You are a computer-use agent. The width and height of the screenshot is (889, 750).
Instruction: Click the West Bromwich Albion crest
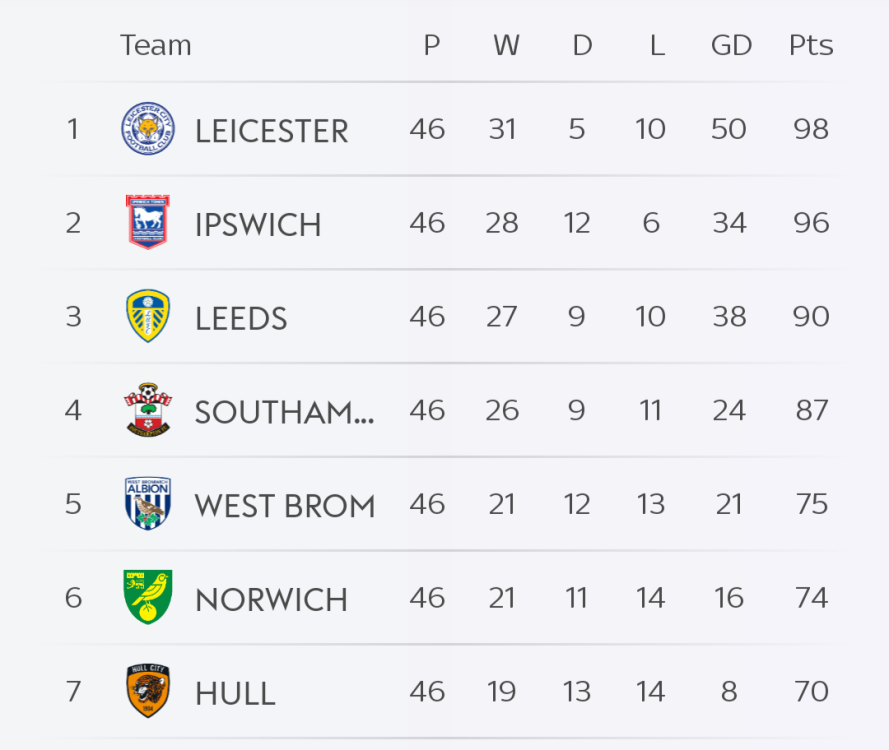[148, 503]
